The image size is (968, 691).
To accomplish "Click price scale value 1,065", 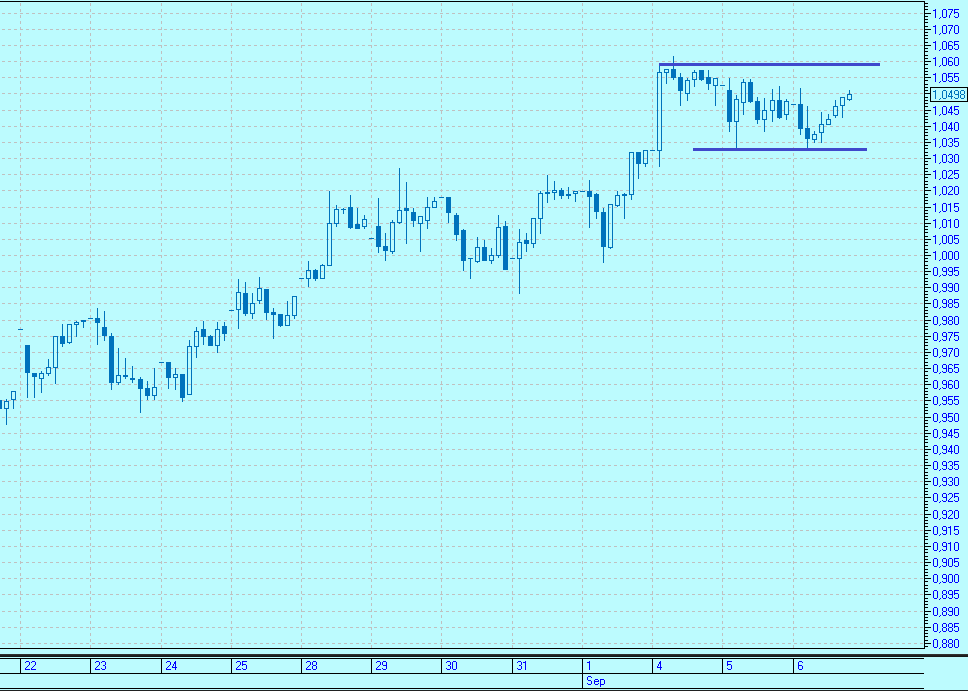I will [946, 46].
